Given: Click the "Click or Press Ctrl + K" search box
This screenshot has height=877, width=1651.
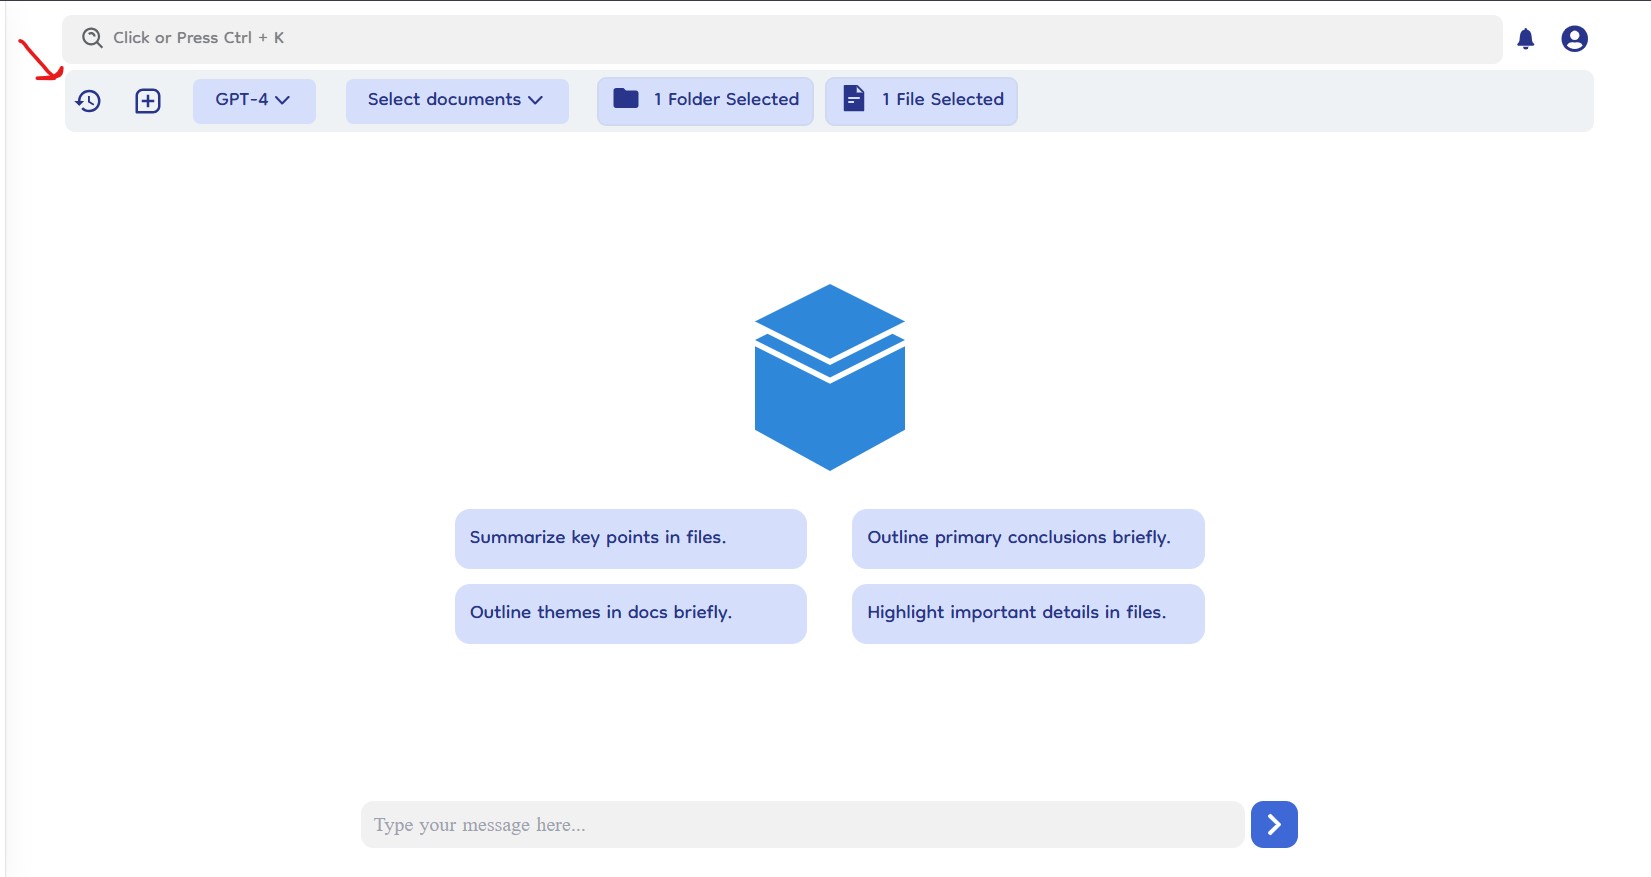Looking at the screenshot, I should (x=780, y=38).
